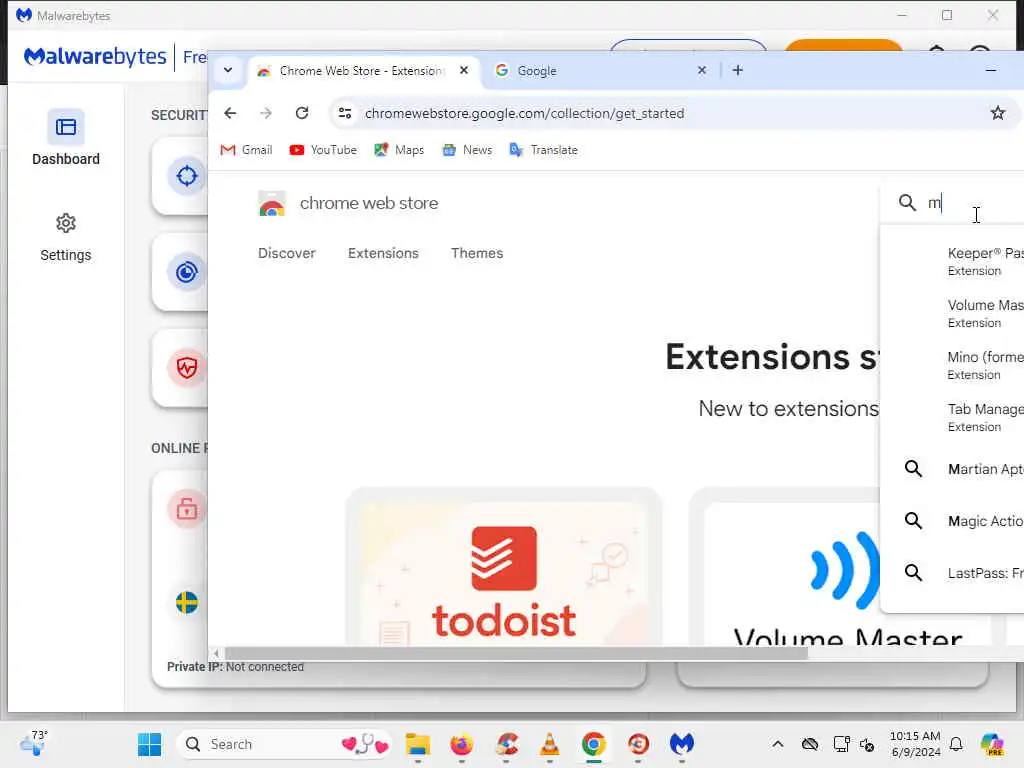This screenshot has height=768, width=1024.
Task: View site information icon in address bar
Action: click(x=345, y=113)
